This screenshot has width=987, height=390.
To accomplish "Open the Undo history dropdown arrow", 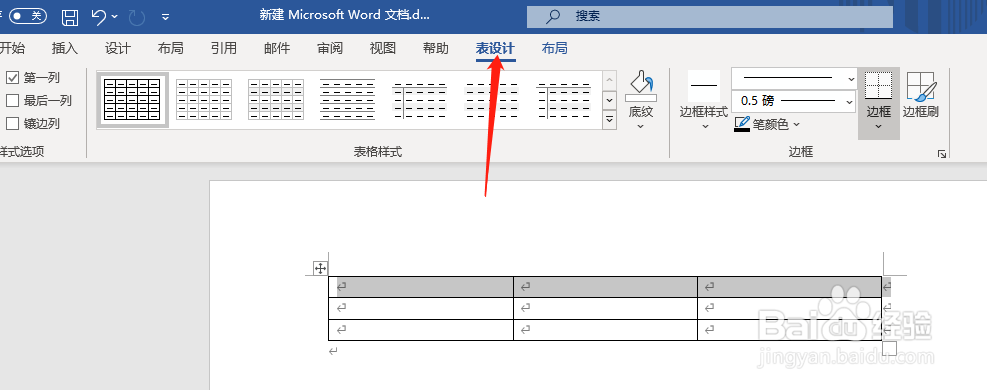I will 115,17.
